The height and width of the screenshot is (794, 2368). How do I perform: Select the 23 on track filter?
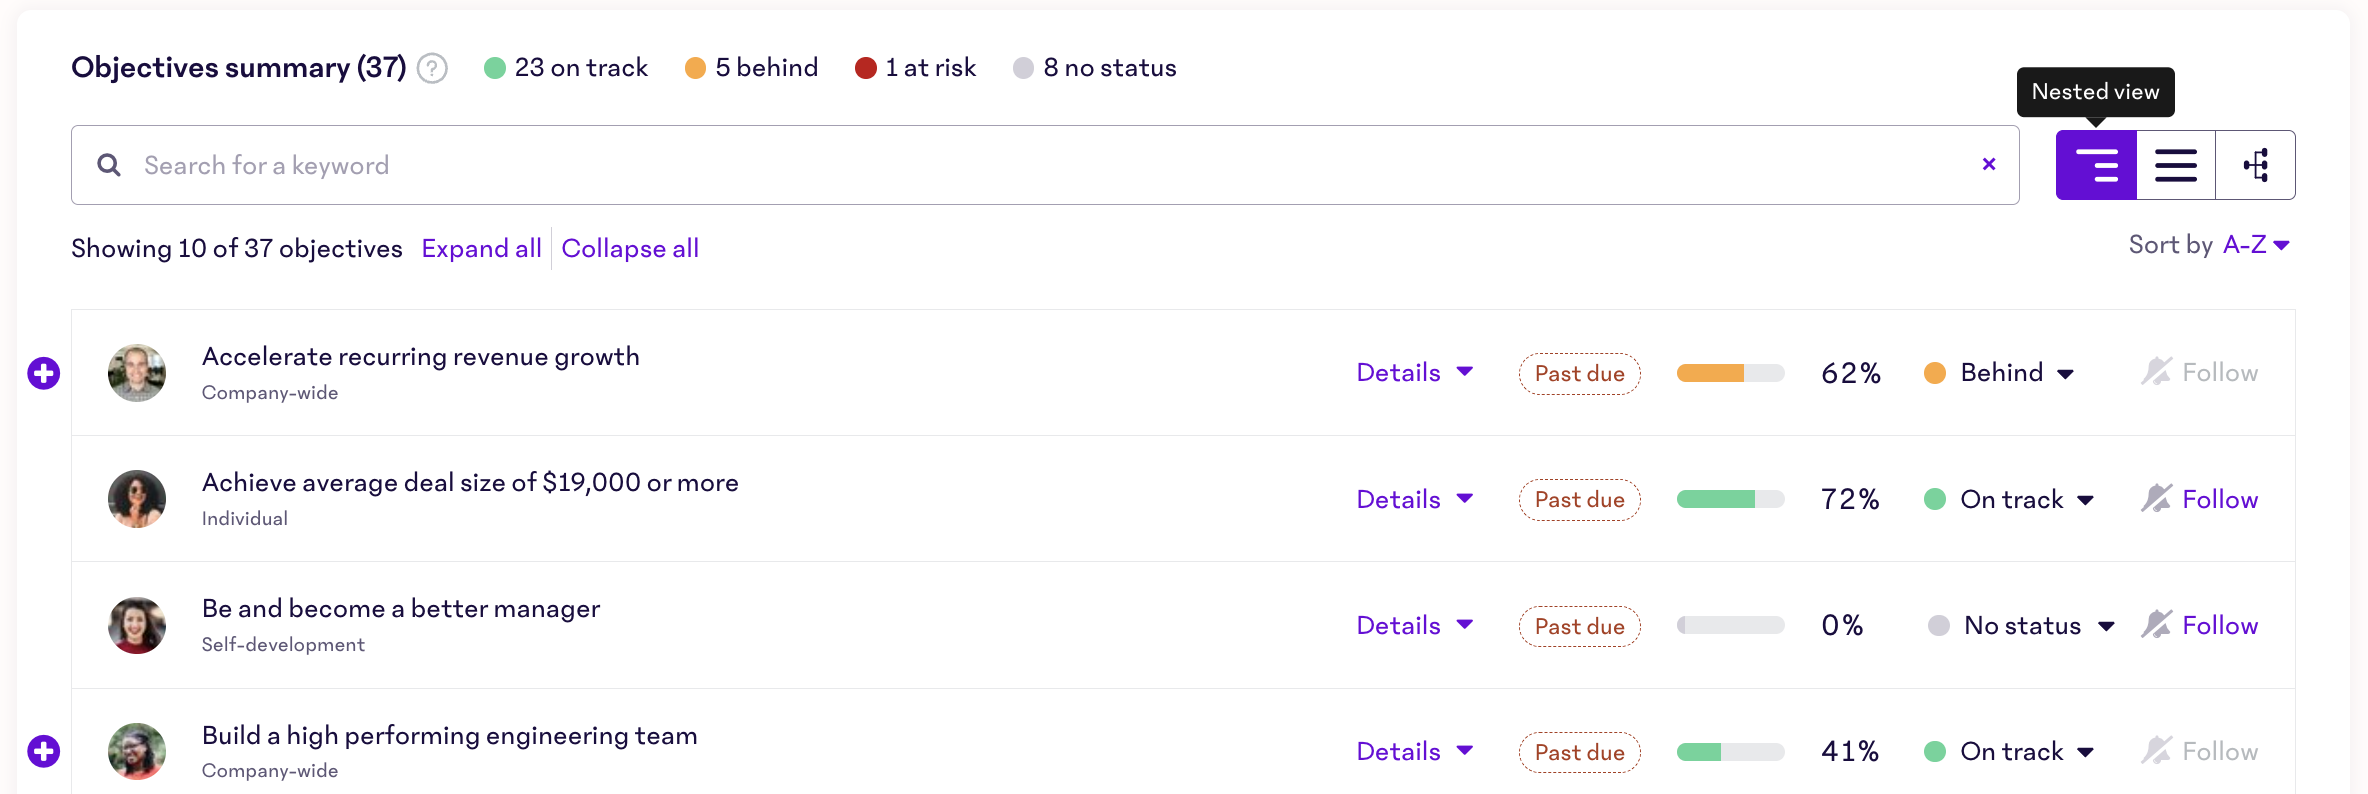tap(565, 67)
